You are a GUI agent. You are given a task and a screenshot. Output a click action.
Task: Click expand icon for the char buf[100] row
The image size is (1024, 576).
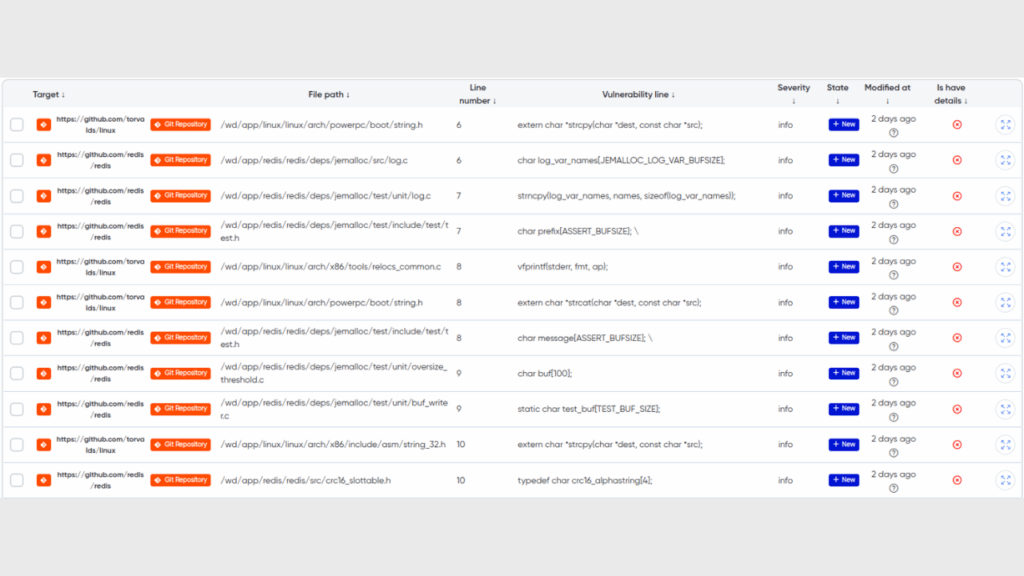click(1005, 373)
